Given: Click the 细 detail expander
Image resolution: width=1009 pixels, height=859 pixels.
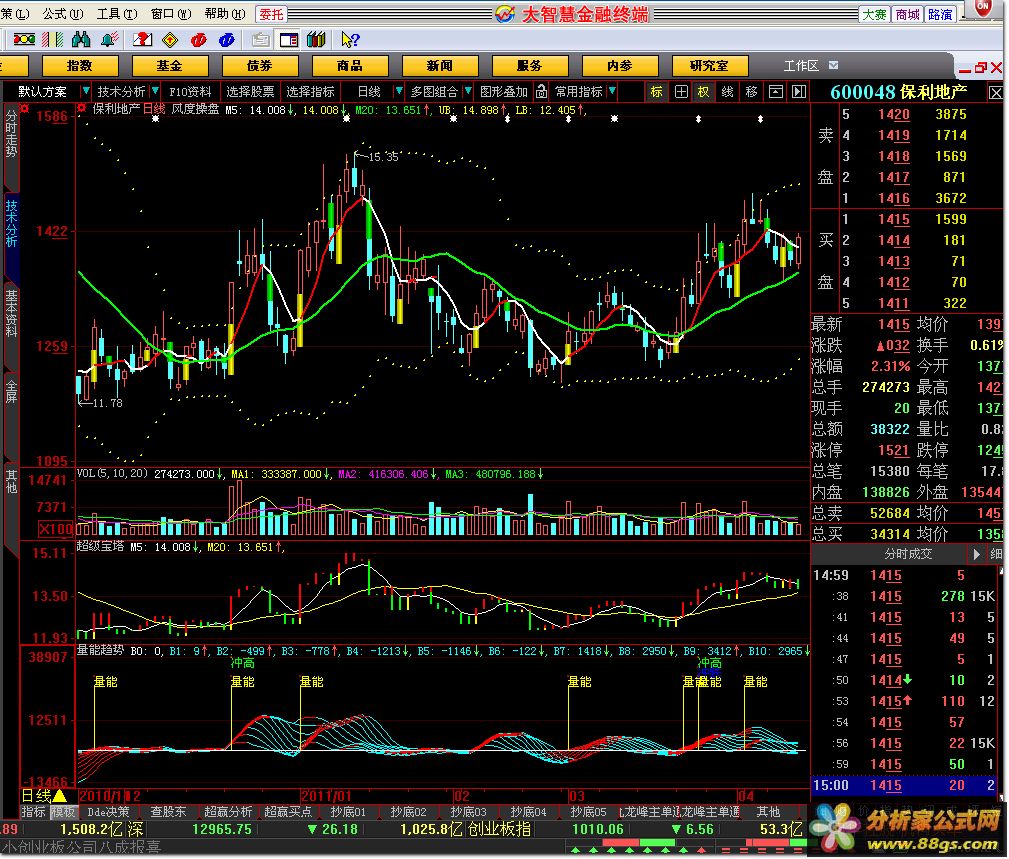Looking at the screenshot, I should (996, 554).
